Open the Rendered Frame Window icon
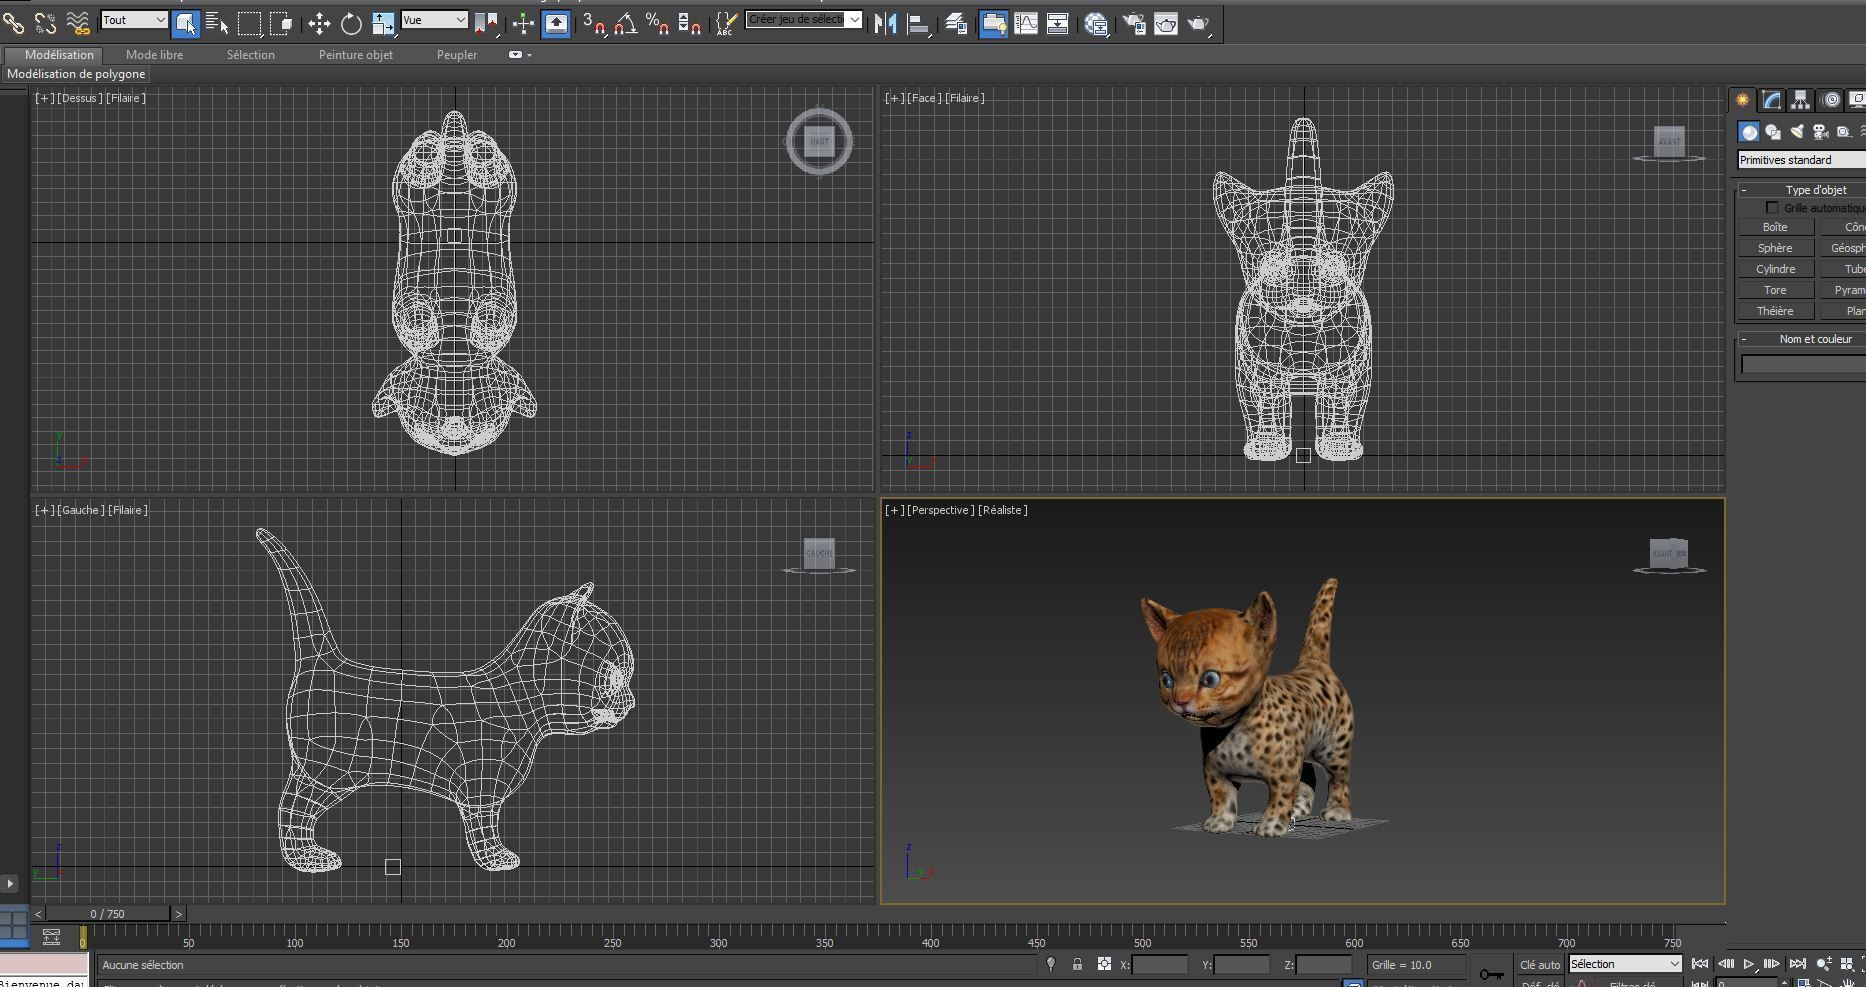The width and height of the screenshot is (1866, 987). (1166, 23)
